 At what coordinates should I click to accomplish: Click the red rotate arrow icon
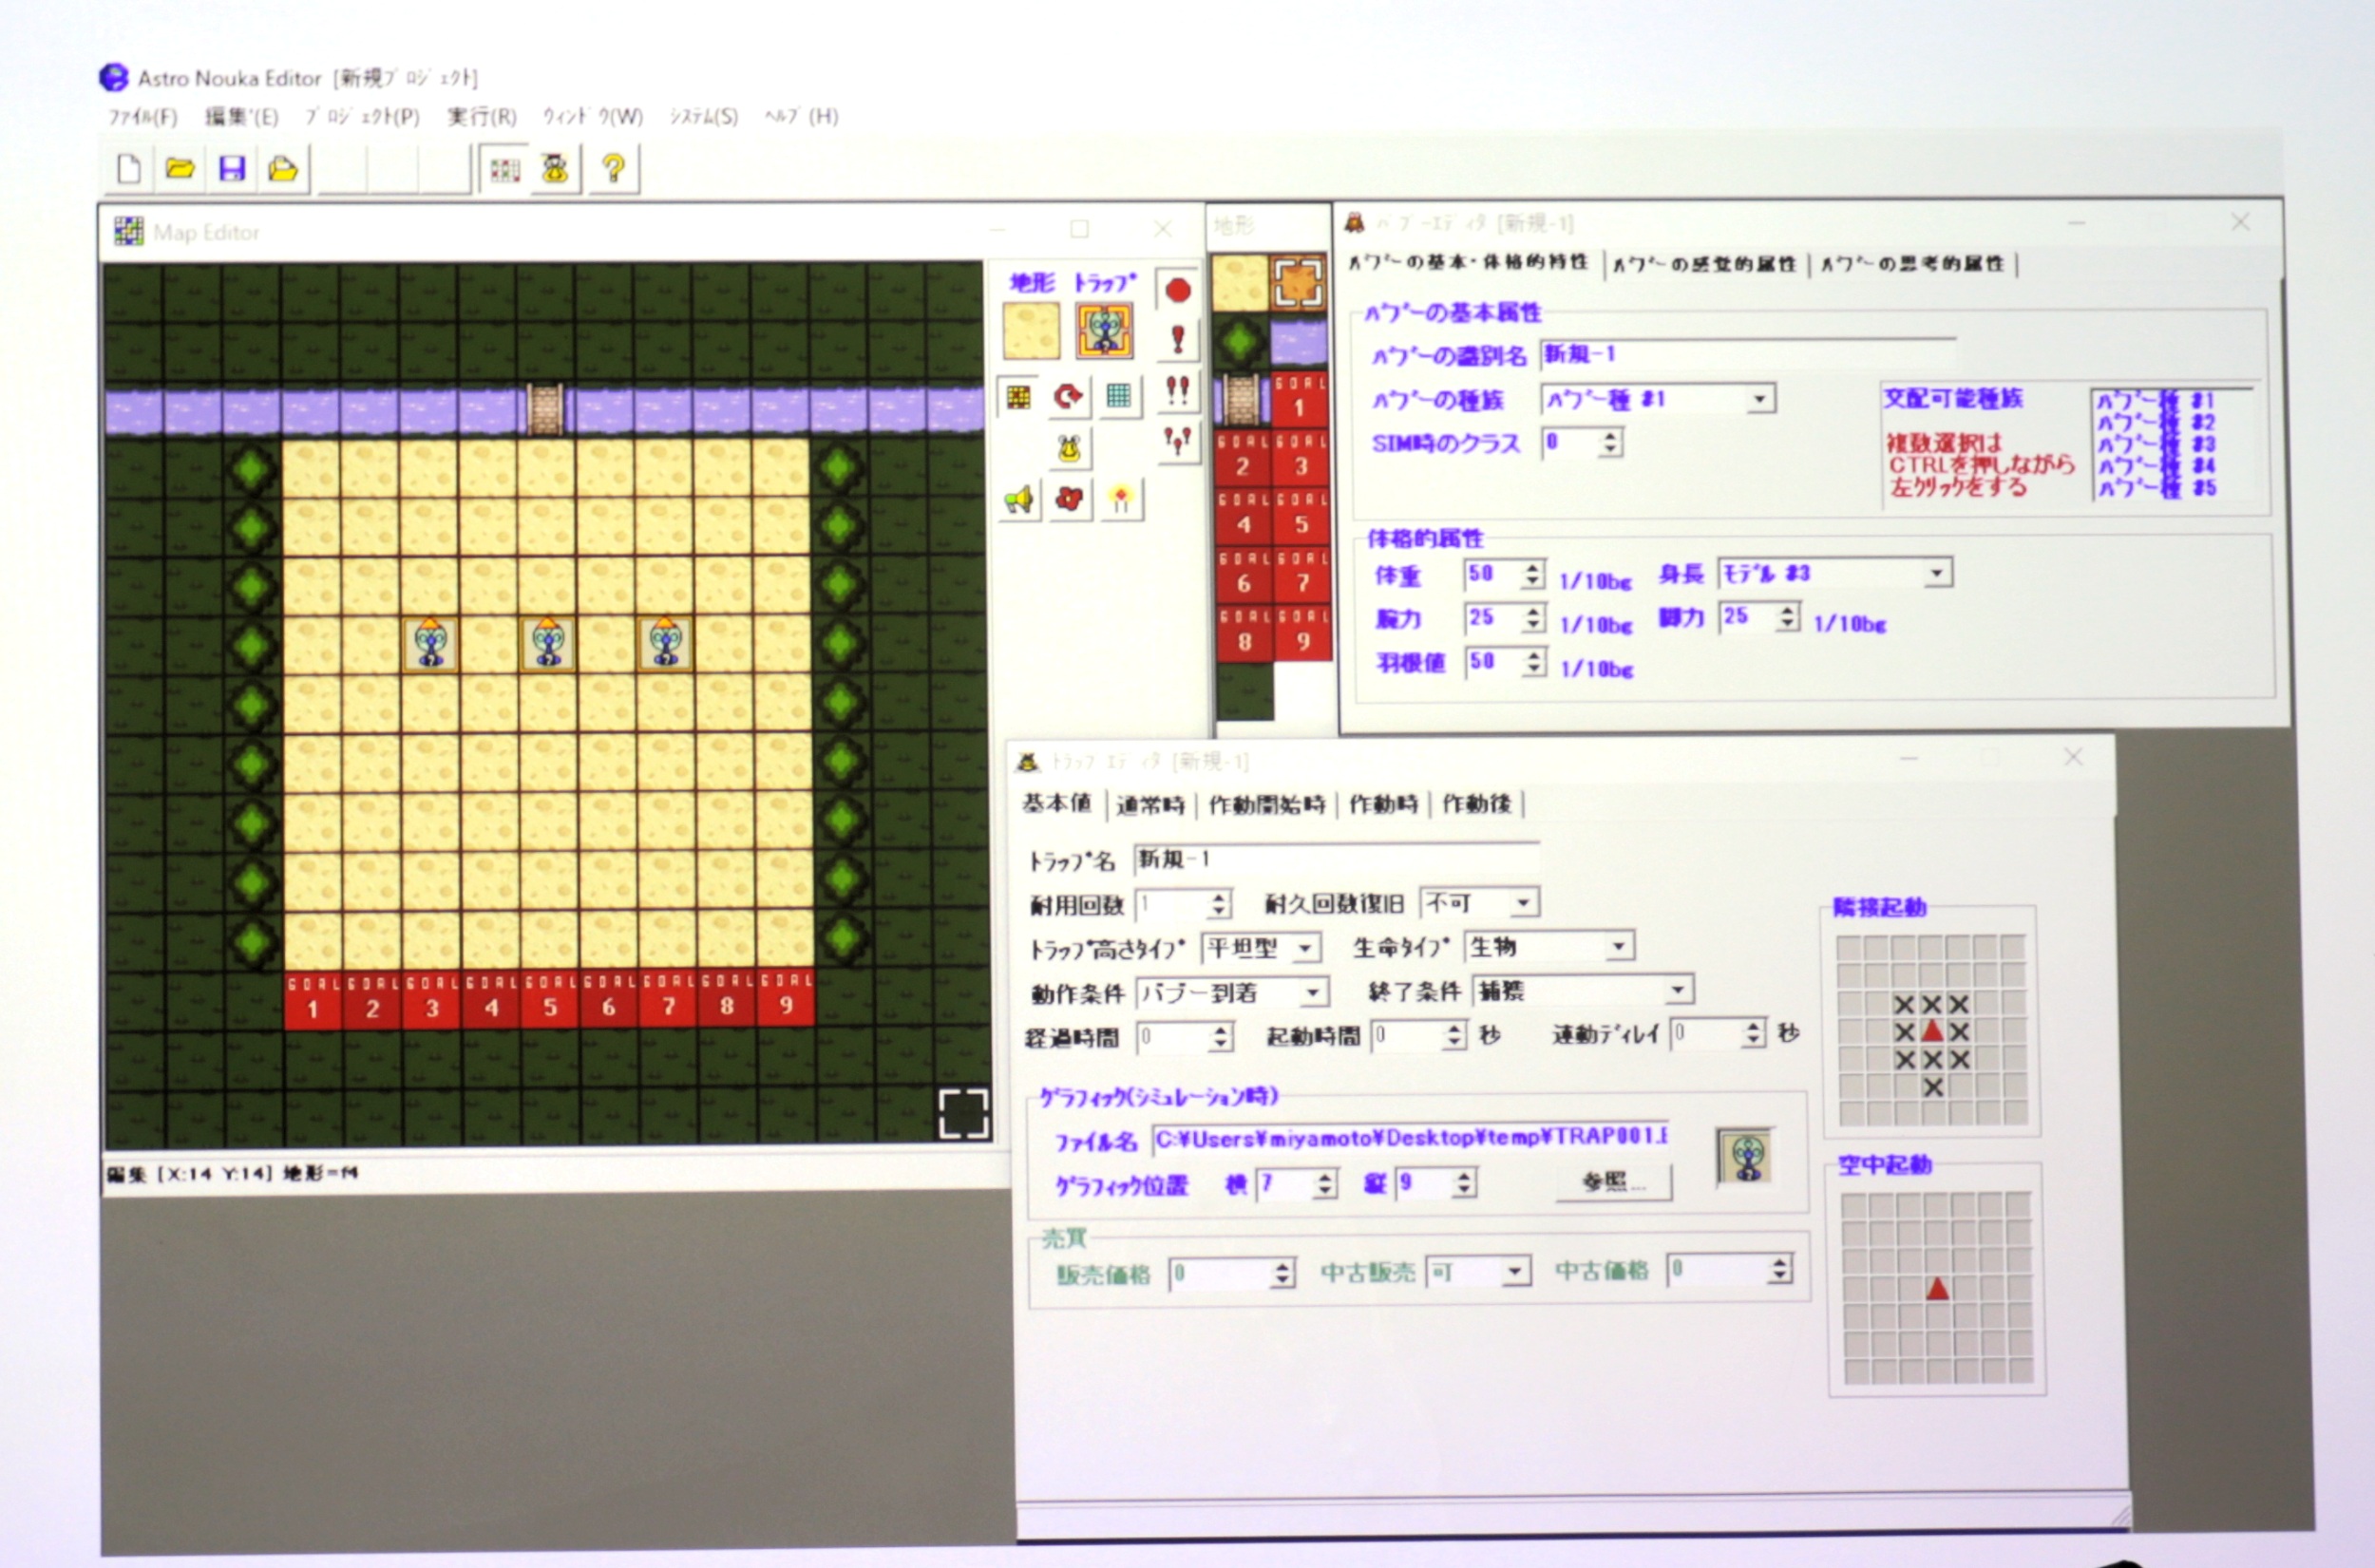[x=1068, y=396]
